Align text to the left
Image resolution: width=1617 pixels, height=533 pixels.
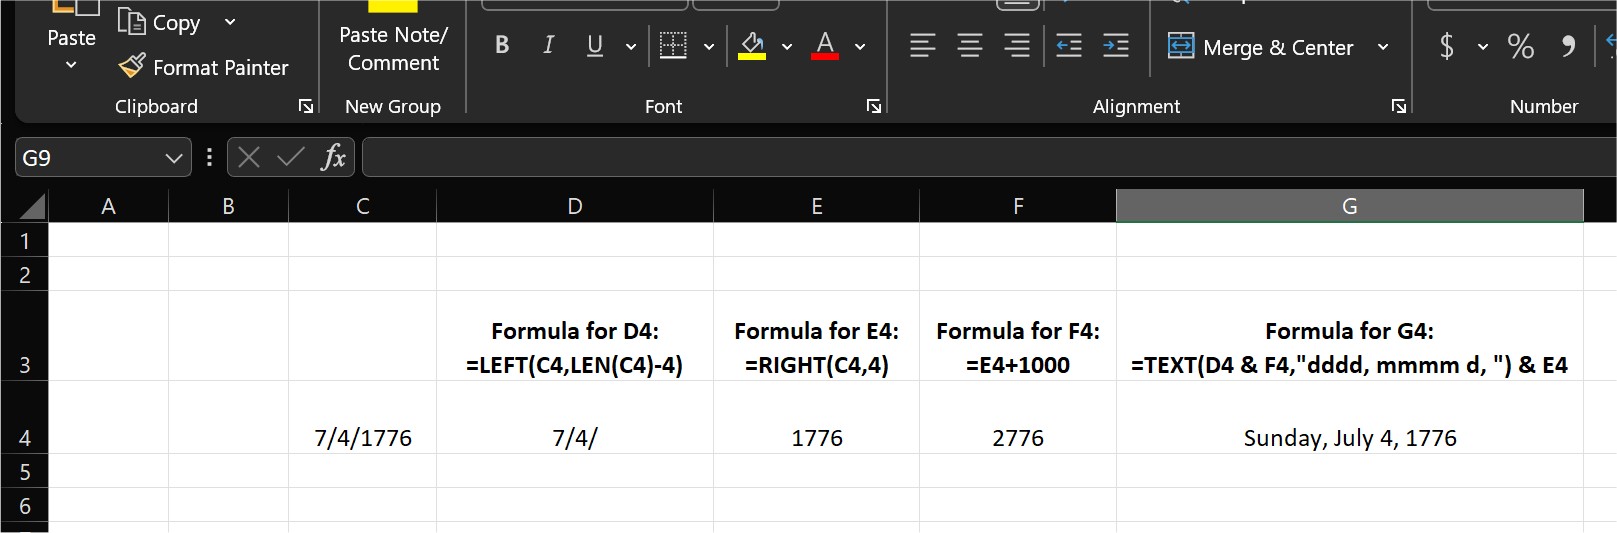click(922, 46)
